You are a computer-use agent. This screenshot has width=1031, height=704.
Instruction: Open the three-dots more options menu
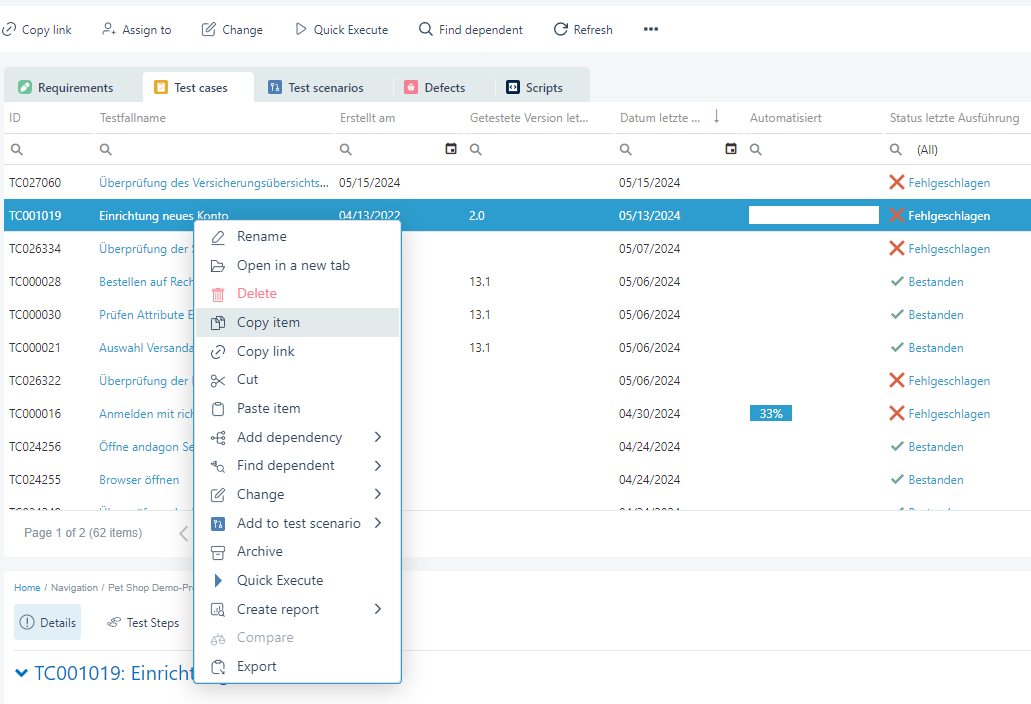[651, 30]
